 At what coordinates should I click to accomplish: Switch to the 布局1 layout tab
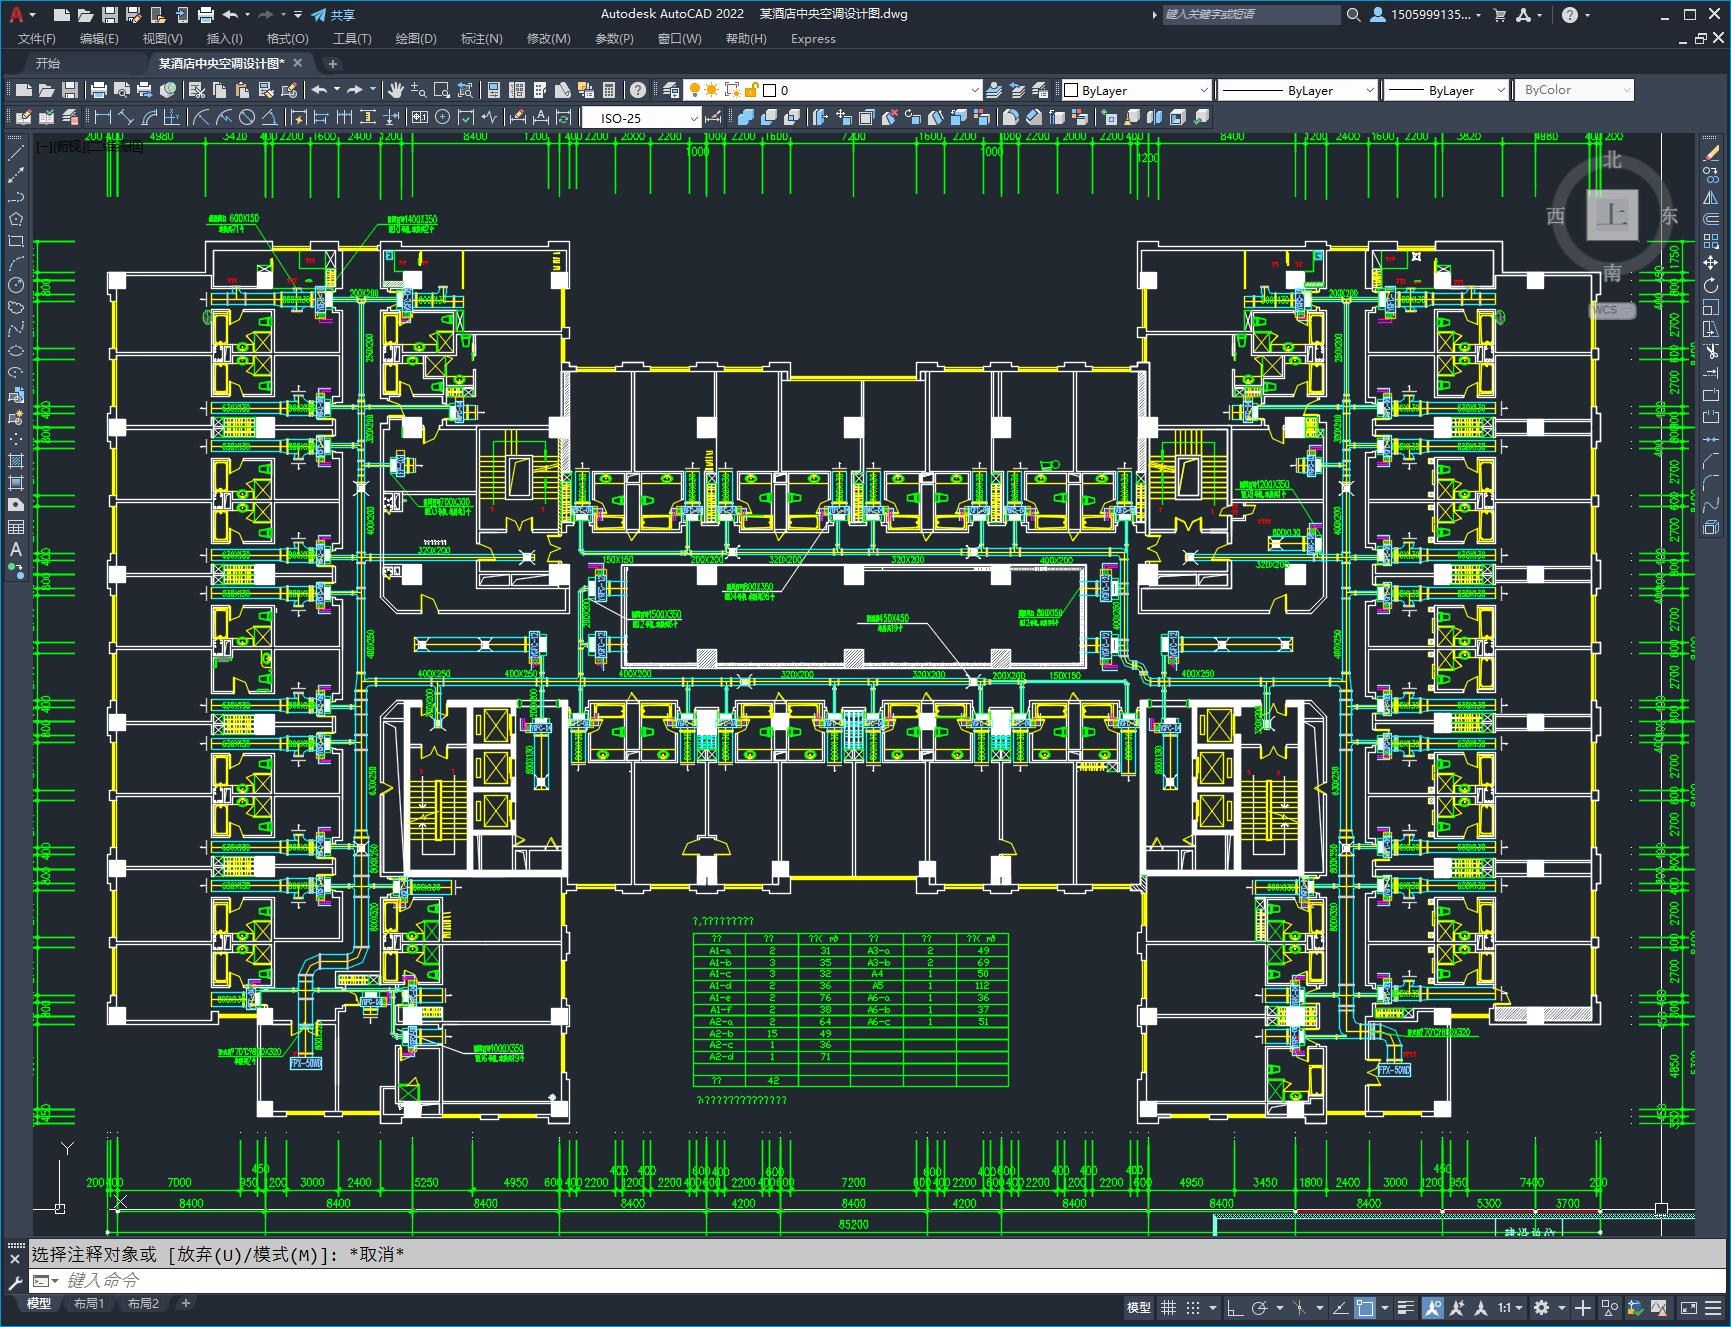tap(89, 1304)
